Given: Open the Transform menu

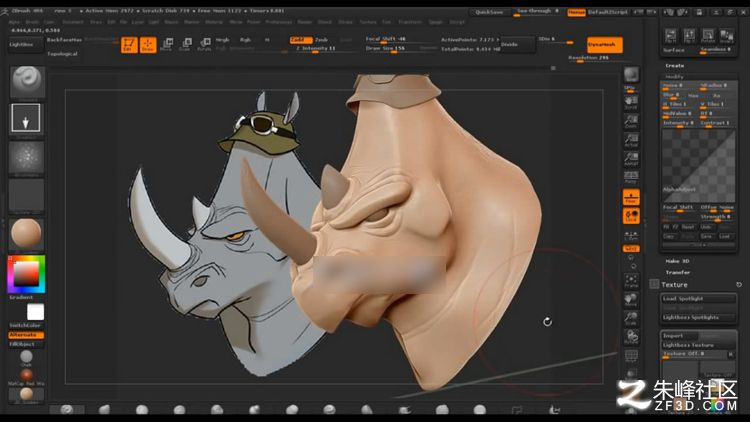Looking at the screenshot, I should (410, 22).
